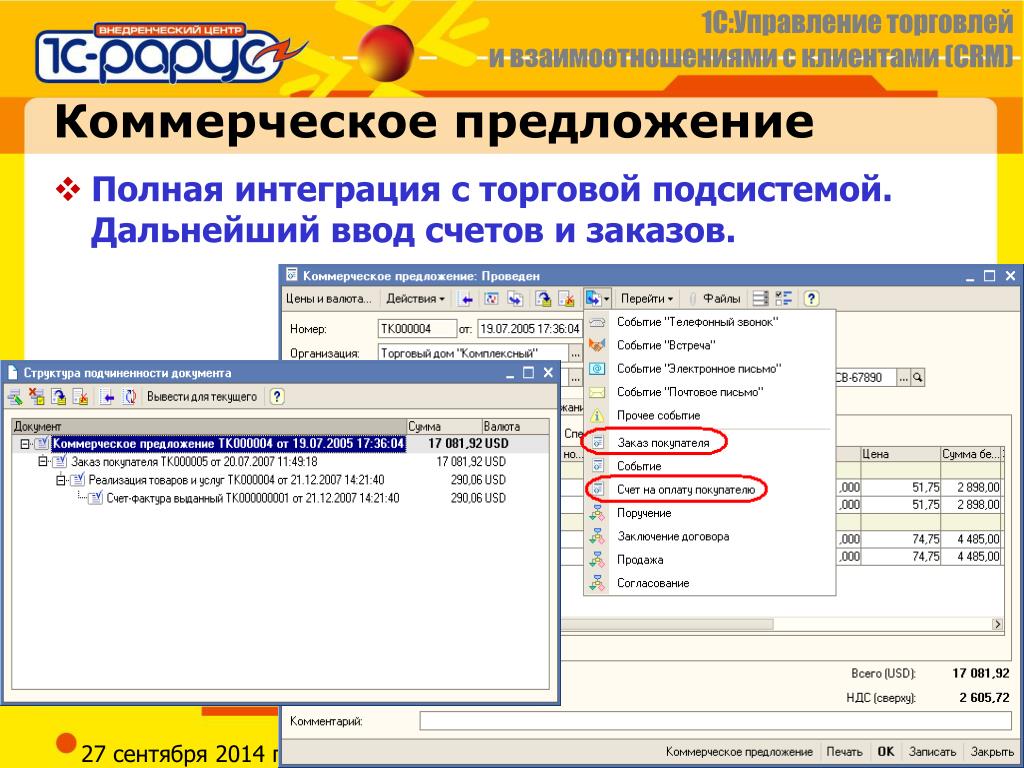
Task: Select Событие "Встреча" menu item
Action: [x=709, y=345]
